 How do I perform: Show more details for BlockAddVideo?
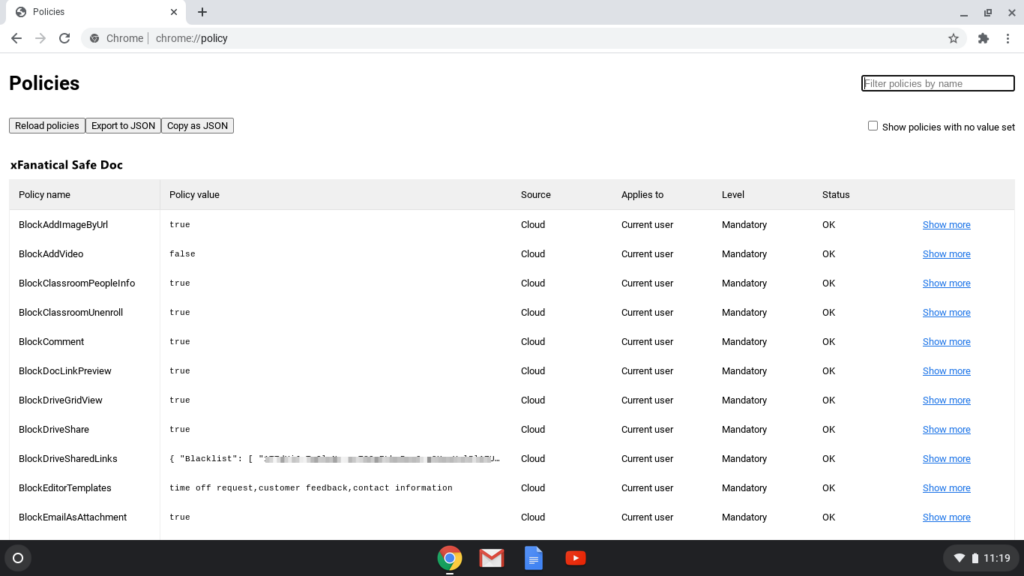[946, 254]
